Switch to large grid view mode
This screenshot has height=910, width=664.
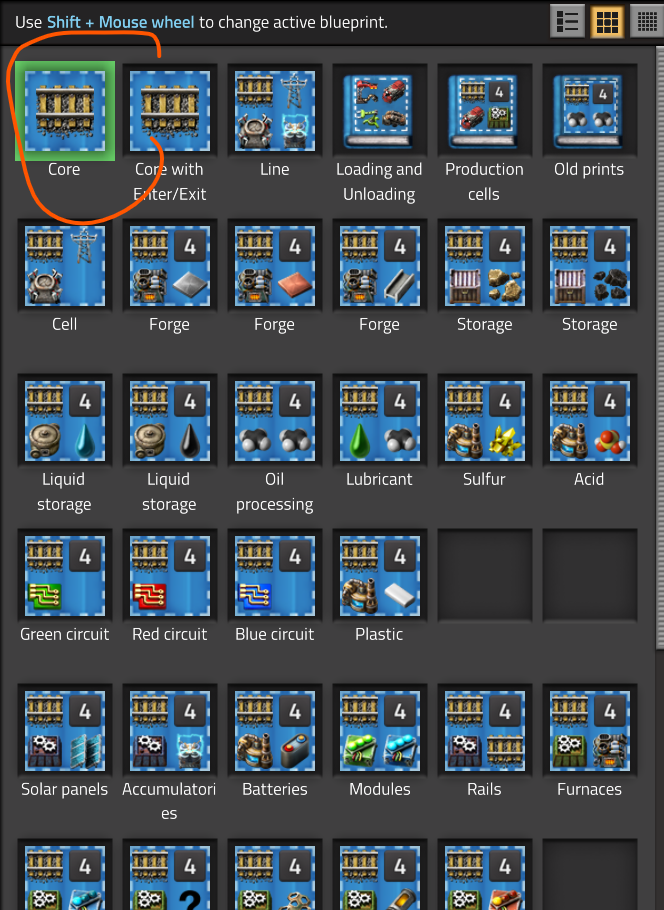pos(607,22)
